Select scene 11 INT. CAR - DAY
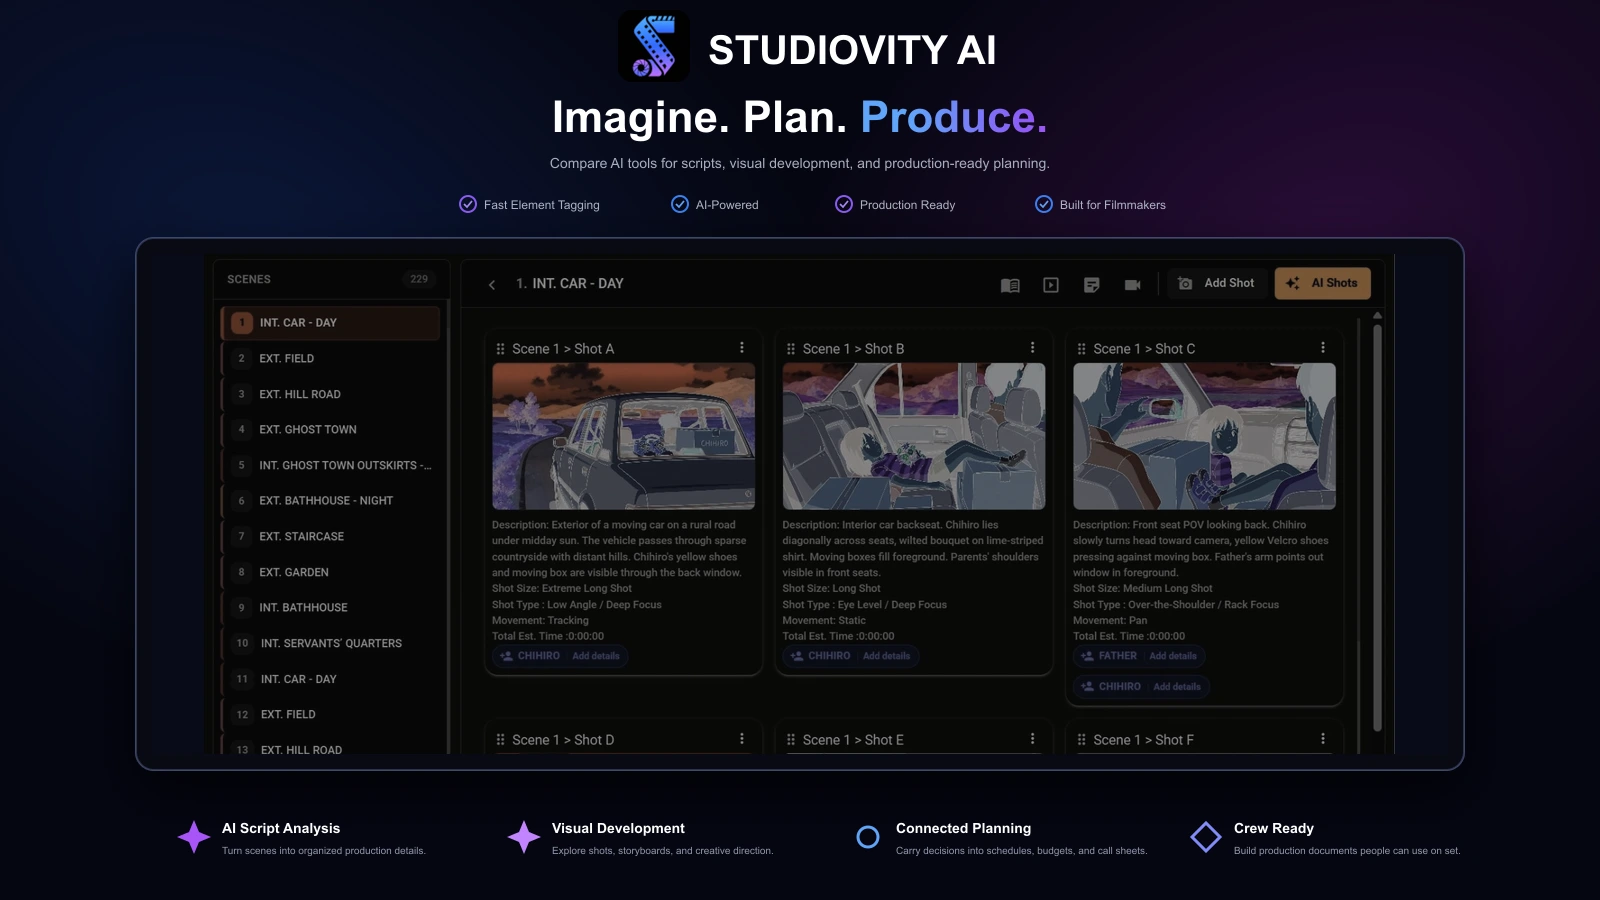 (x=330, y=679)
